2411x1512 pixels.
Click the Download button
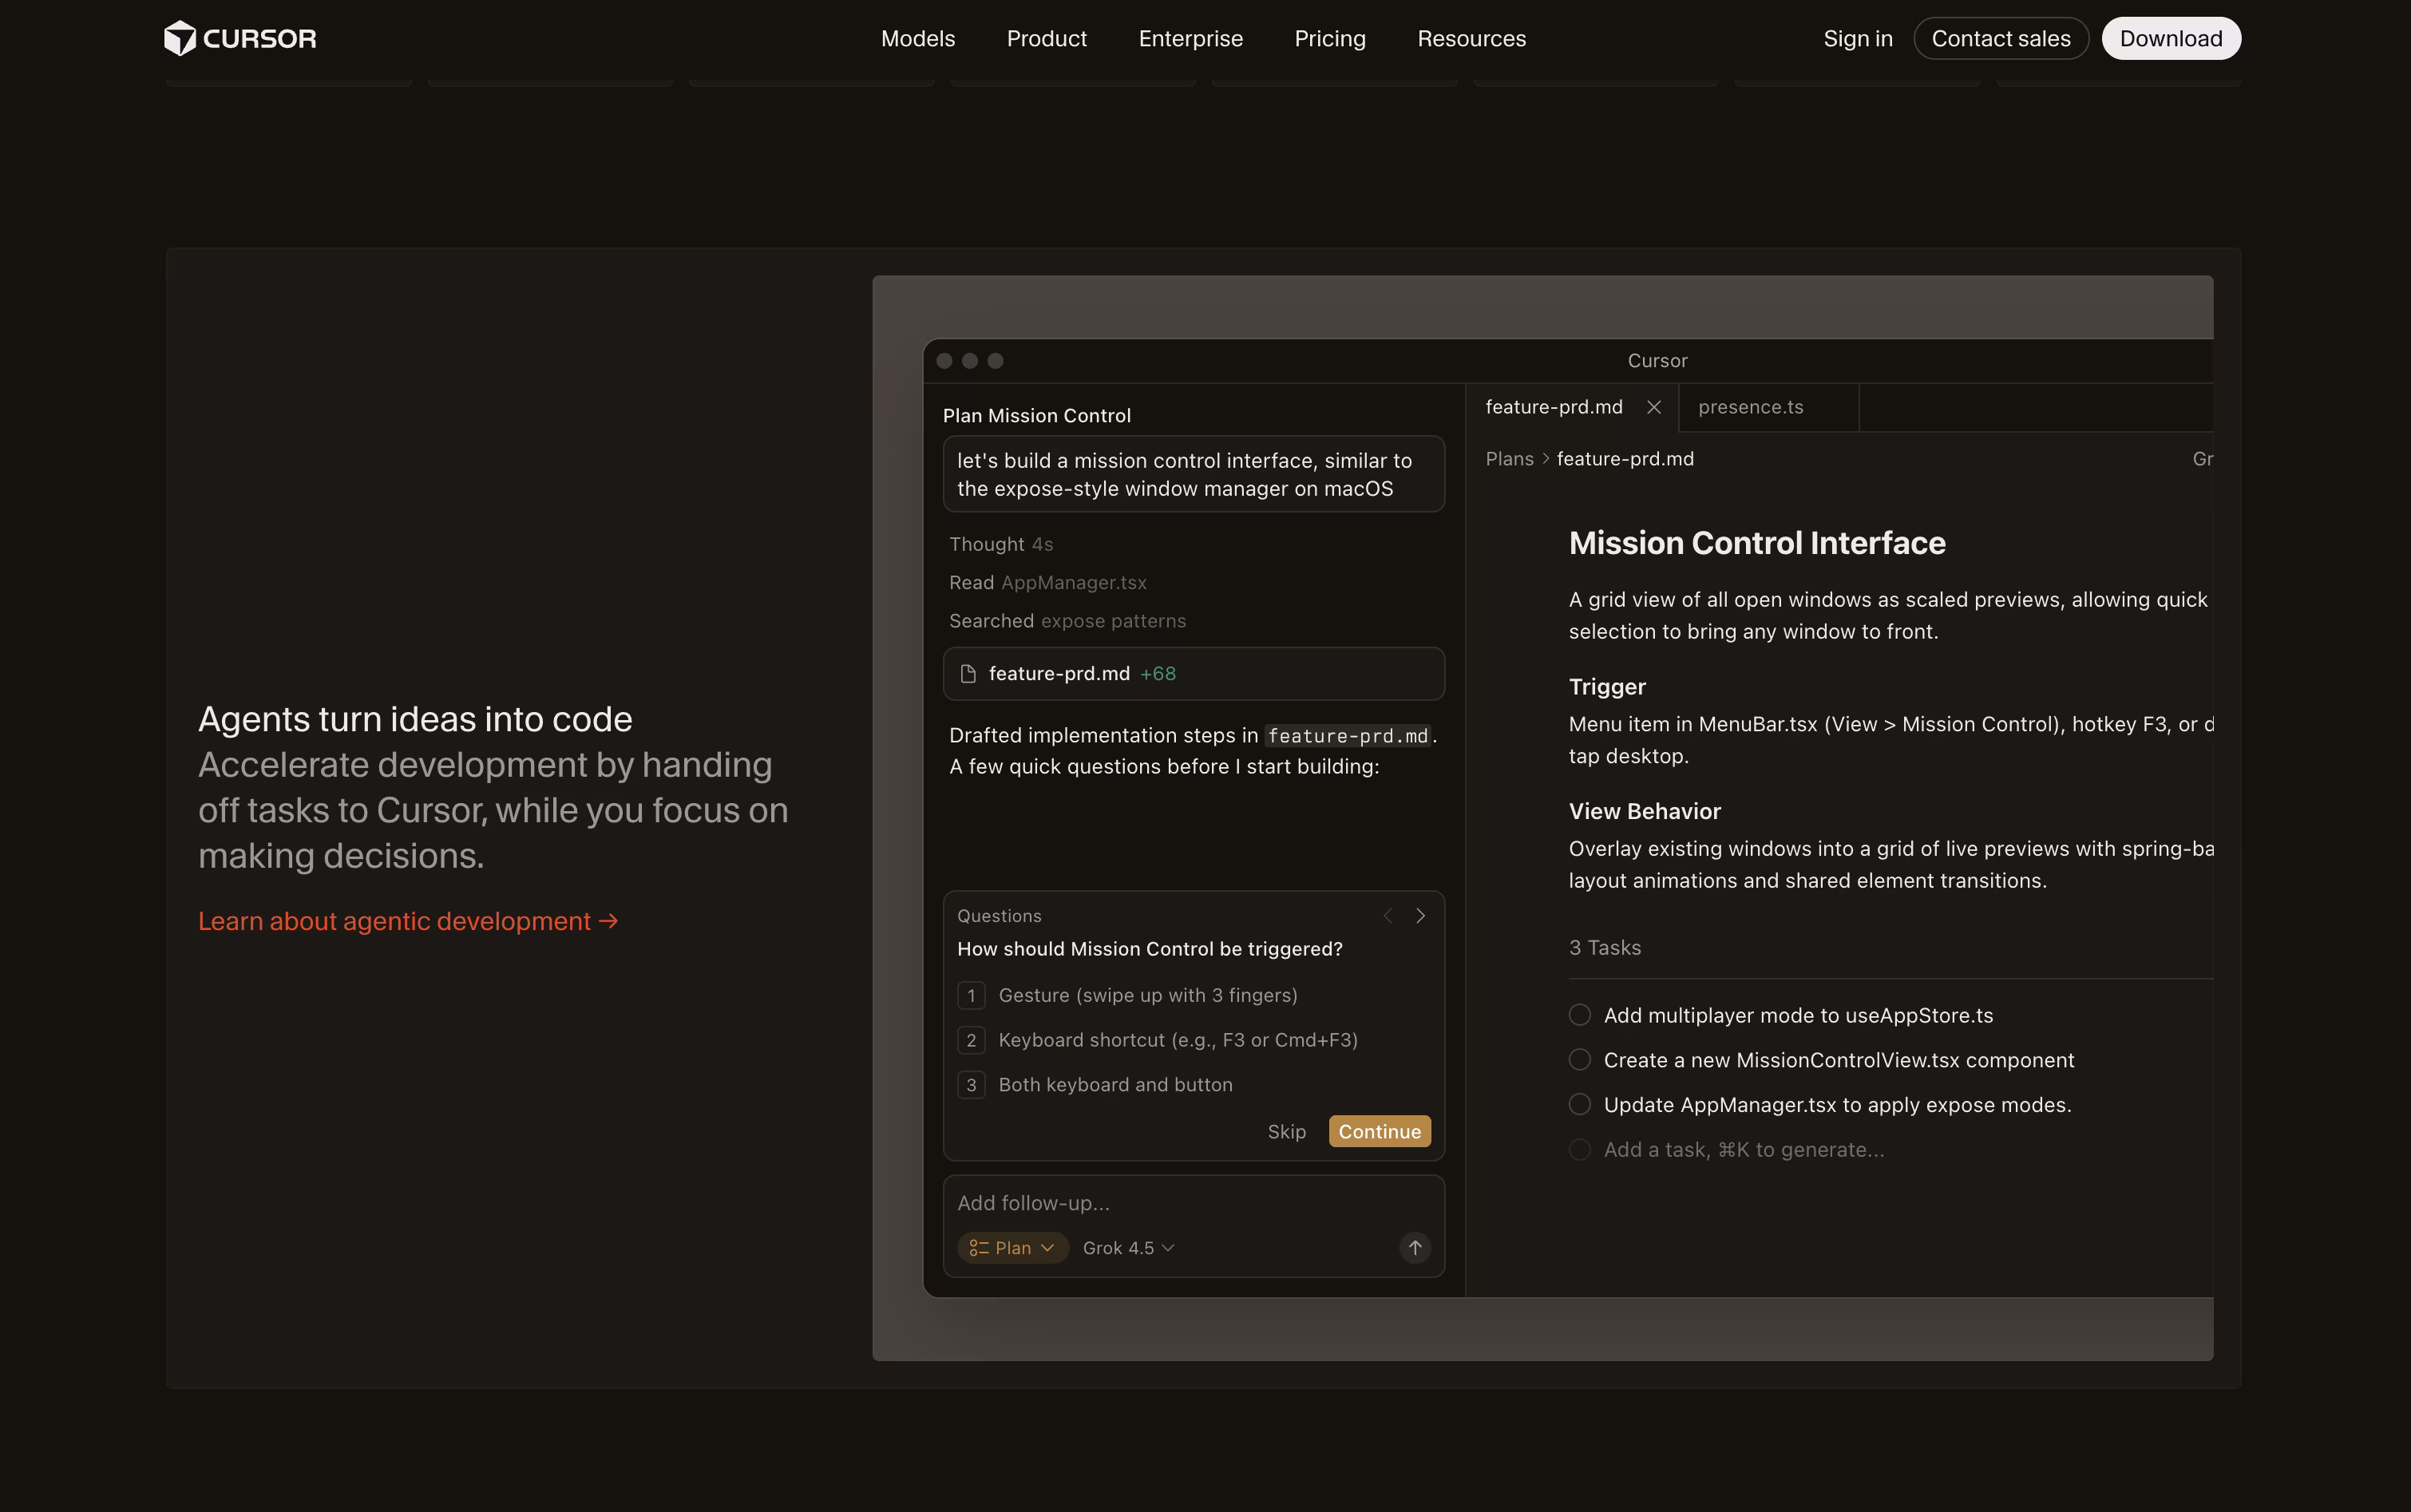[x=2170, y=38]
